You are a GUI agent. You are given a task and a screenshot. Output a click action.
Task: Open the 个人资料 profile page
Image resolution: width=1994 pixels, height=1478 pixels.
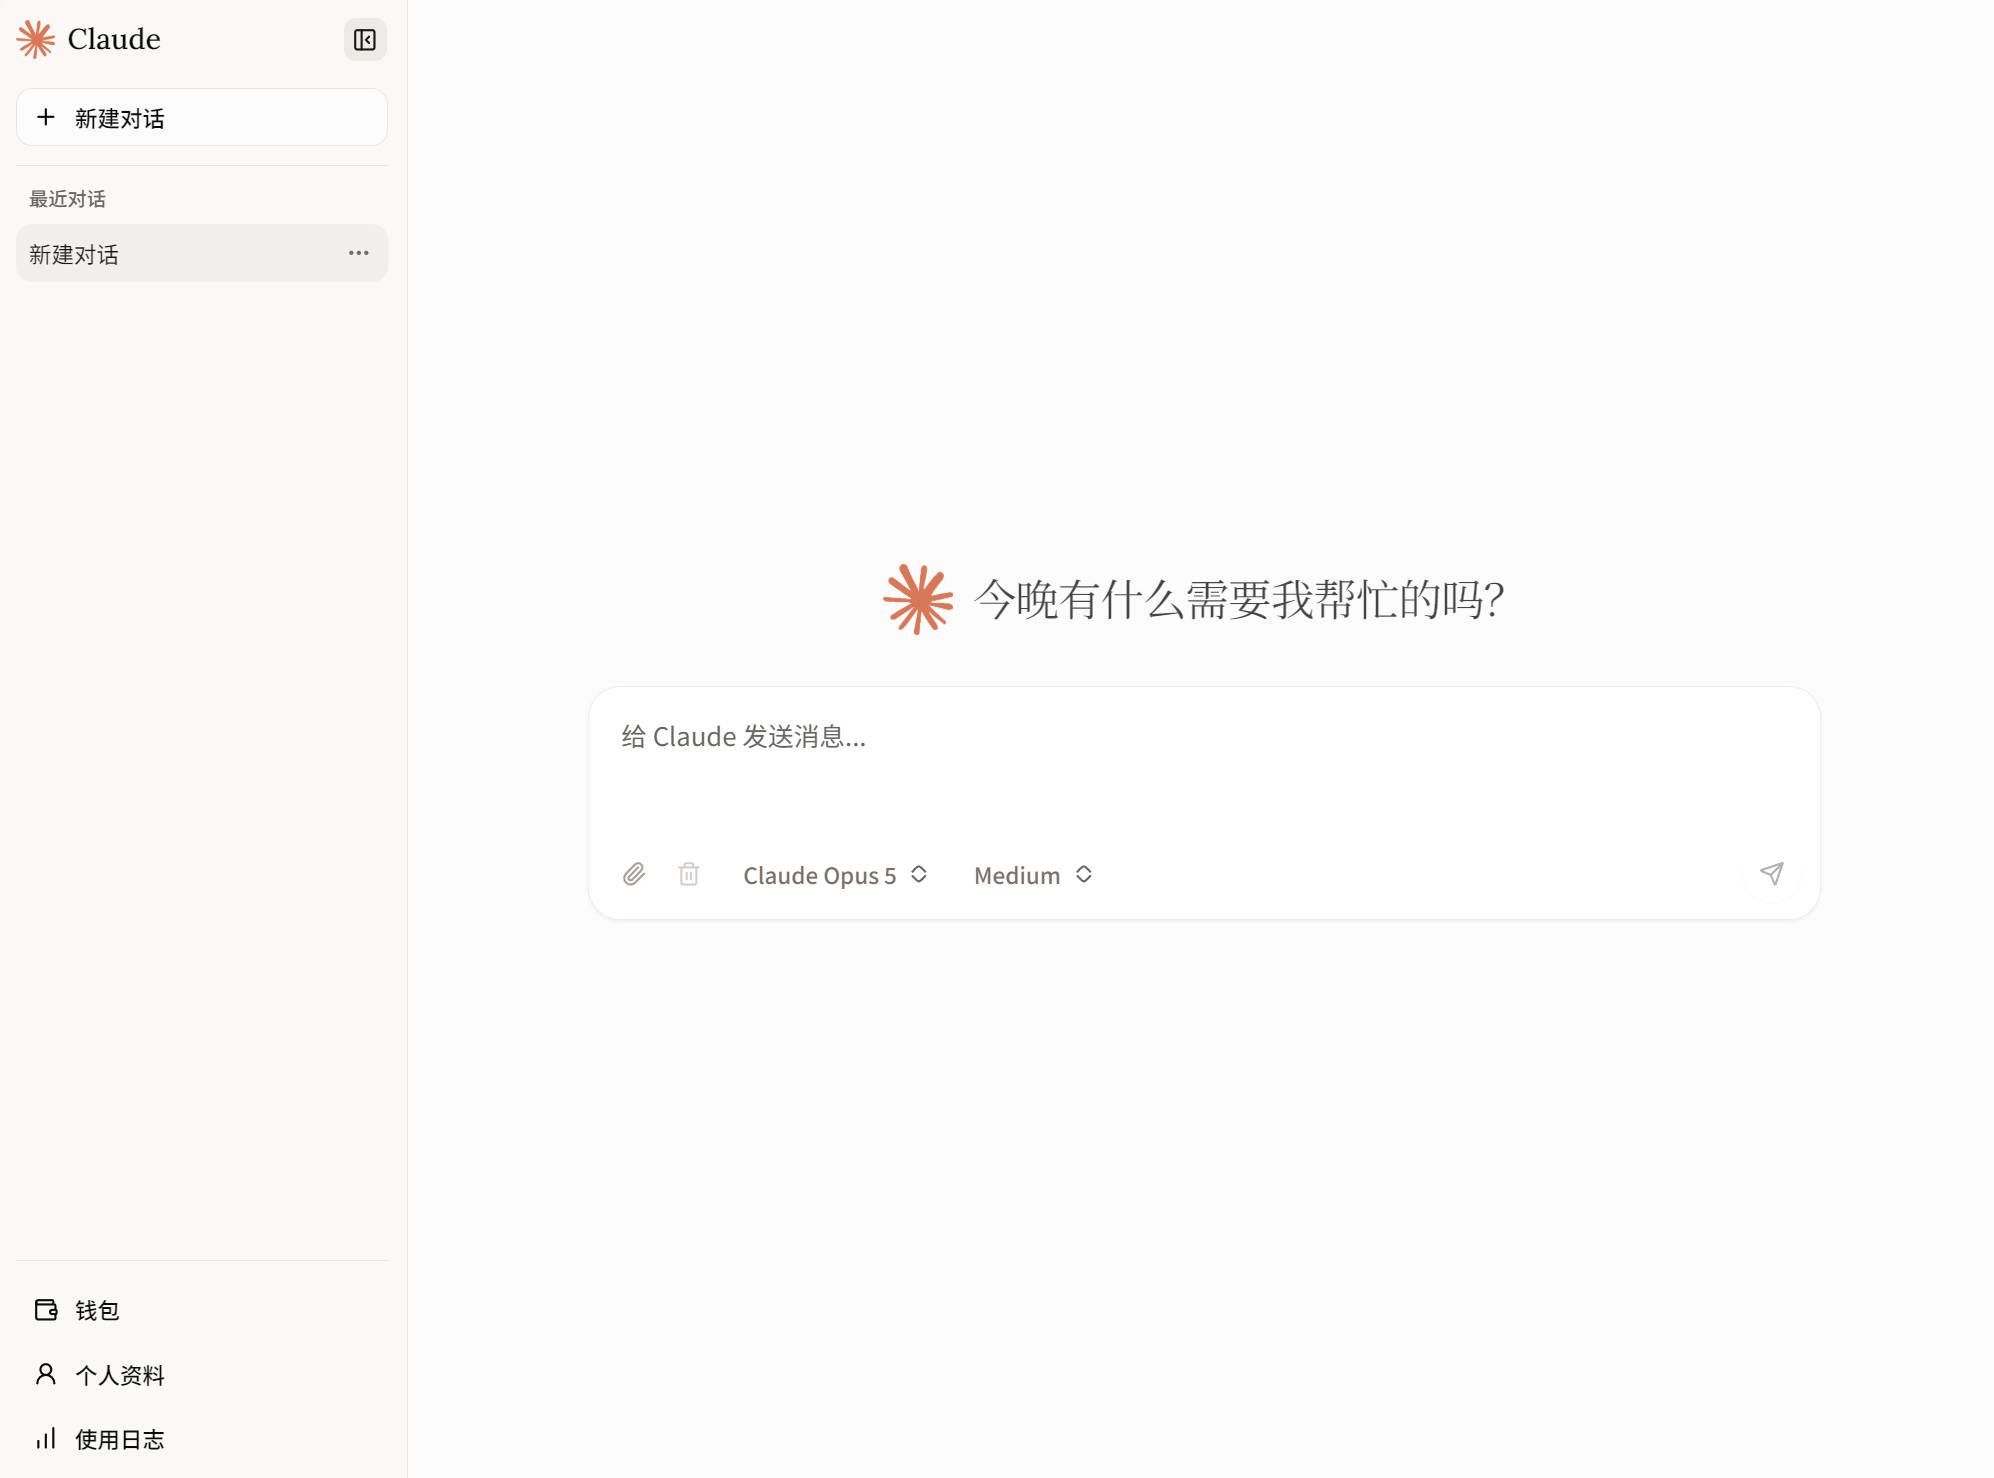point(202,1375)
